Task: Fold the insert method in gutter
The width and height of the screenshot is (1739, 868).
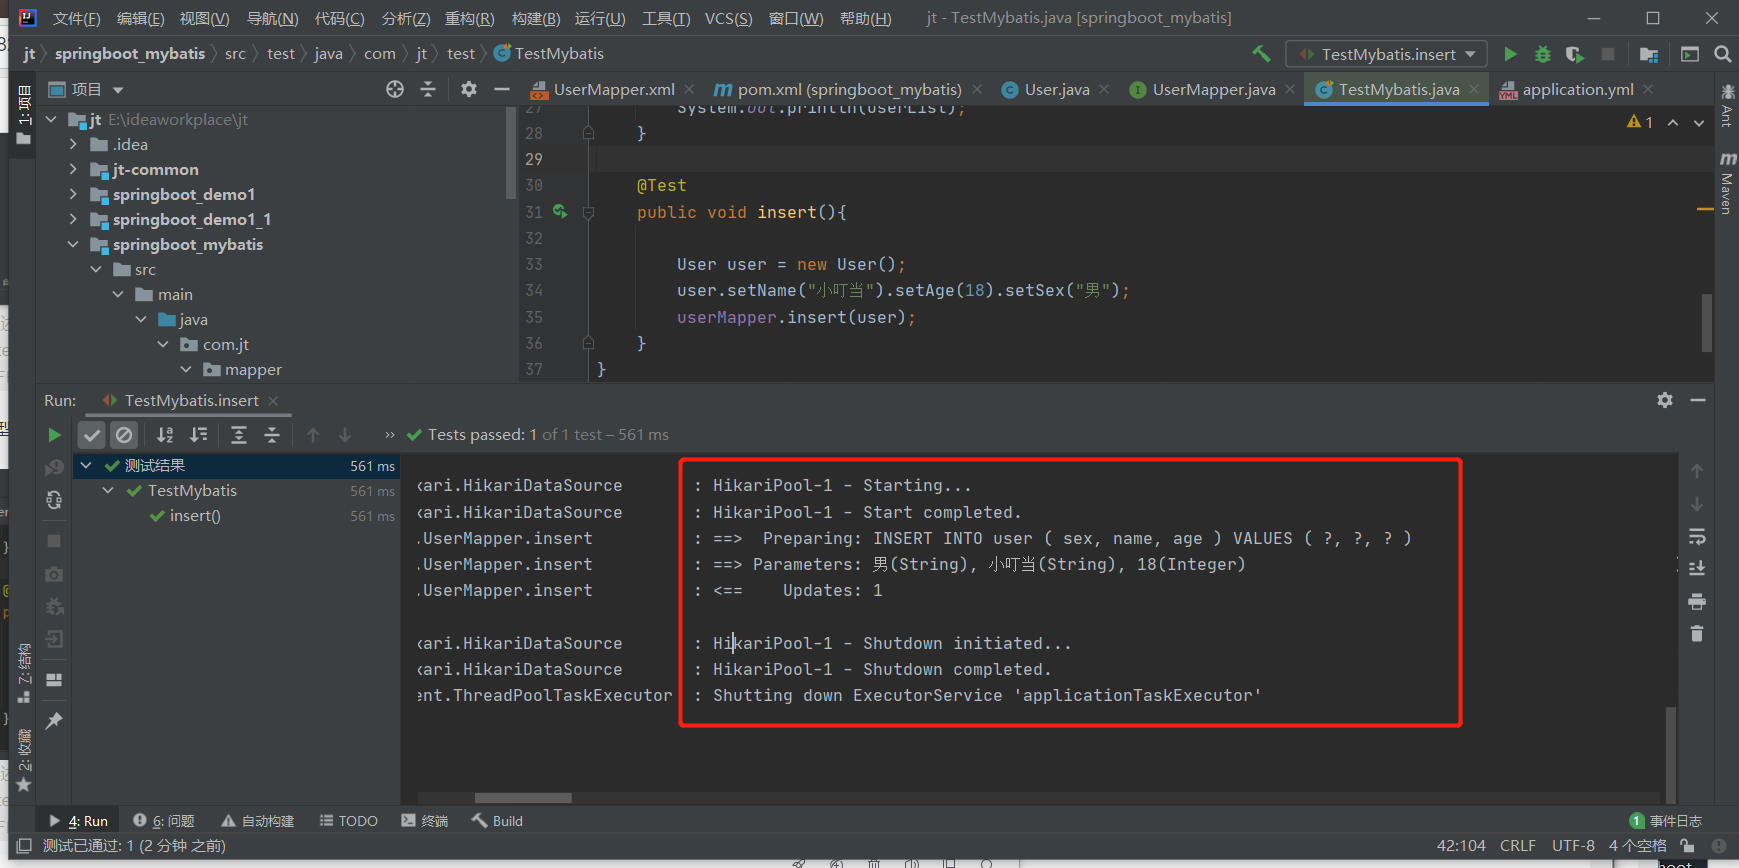Action: click(x=588, y=212)
